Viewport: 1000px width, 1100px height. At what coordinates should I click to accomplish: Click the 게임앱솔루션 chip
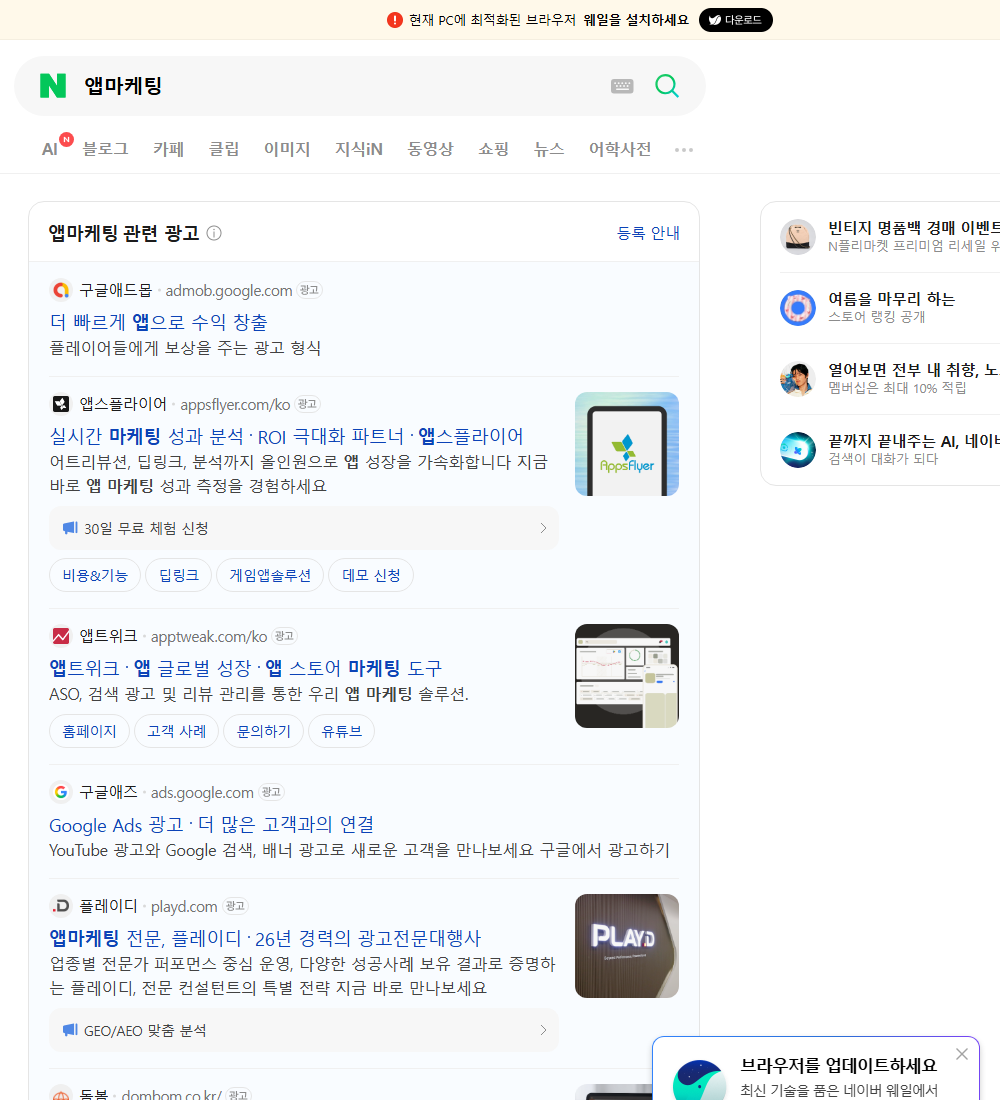pyautogui.click(x=269, y=575)
